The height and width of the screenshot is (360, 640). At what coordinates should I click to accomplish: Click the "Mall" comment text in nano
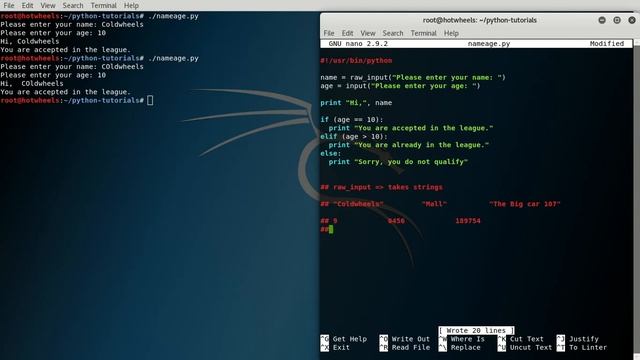point(434,204)
